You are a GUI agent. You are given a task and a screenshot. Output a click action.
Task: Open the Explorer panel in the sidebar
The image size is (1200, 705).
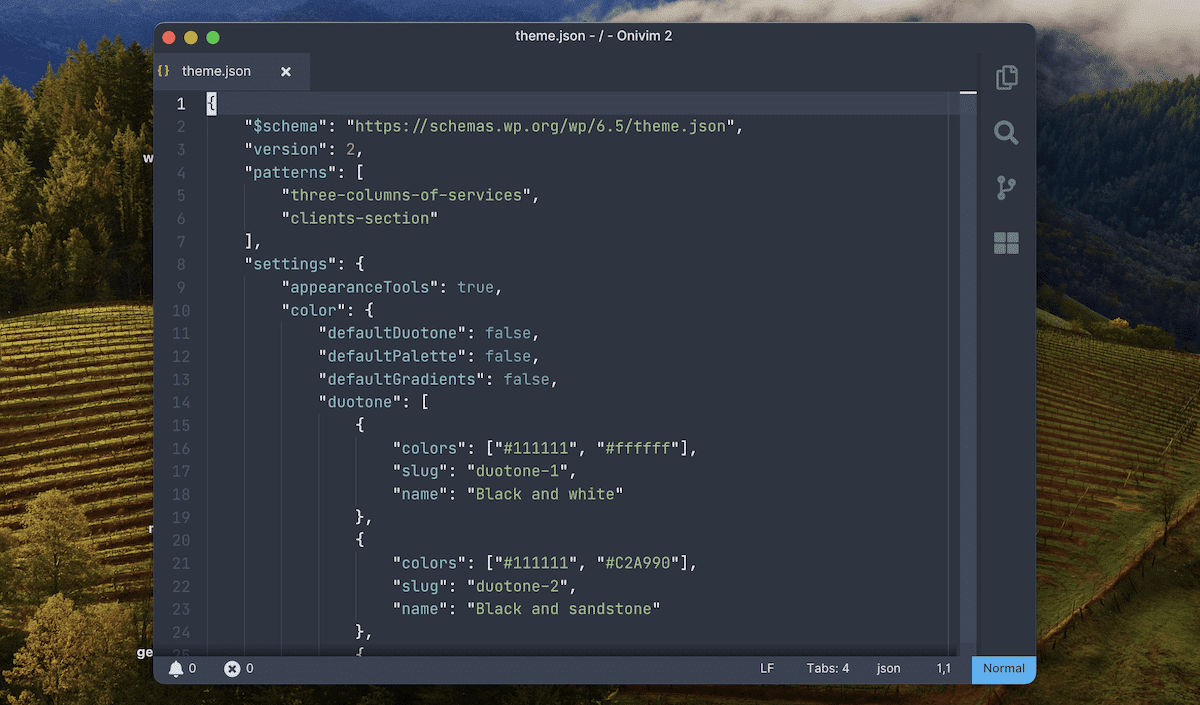click(x=1006, y=77)
